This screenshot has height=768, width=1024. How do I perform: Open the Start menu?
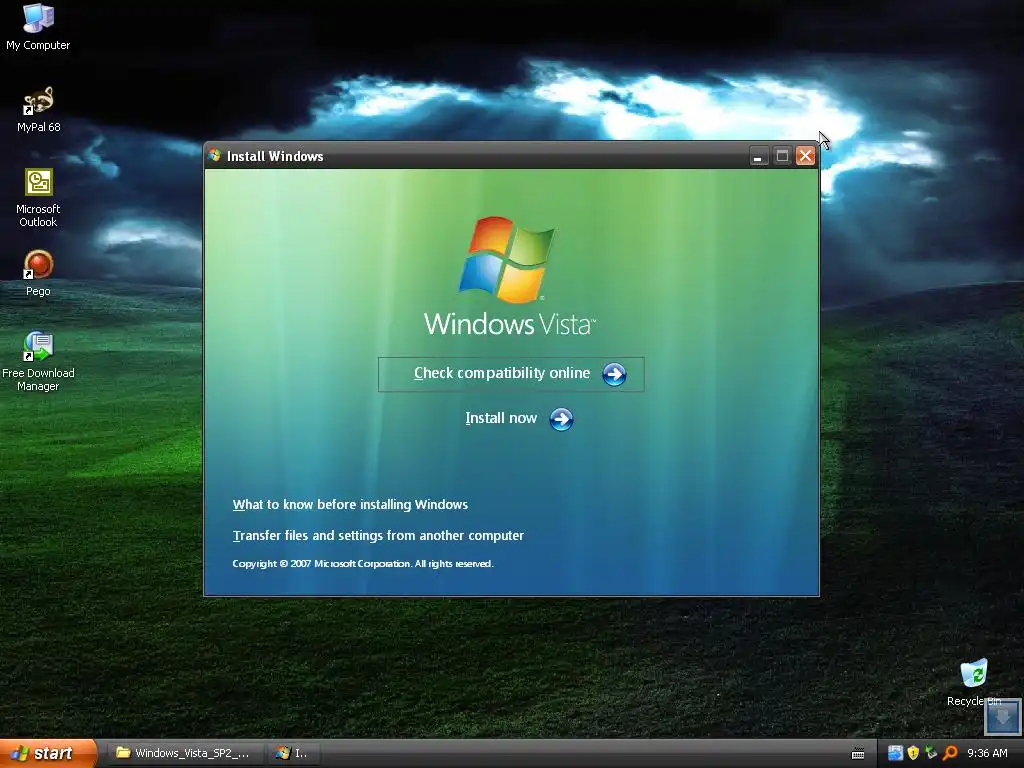47,754
